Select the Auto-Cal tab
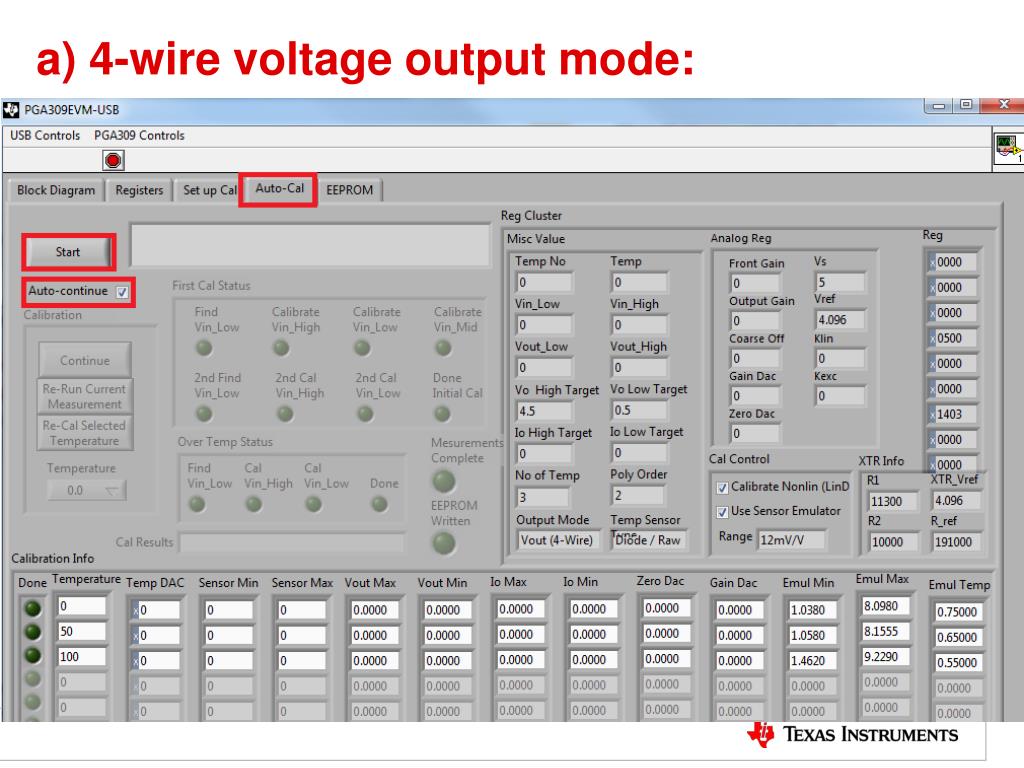This screenshot has height=768, width=1024. 280,189
